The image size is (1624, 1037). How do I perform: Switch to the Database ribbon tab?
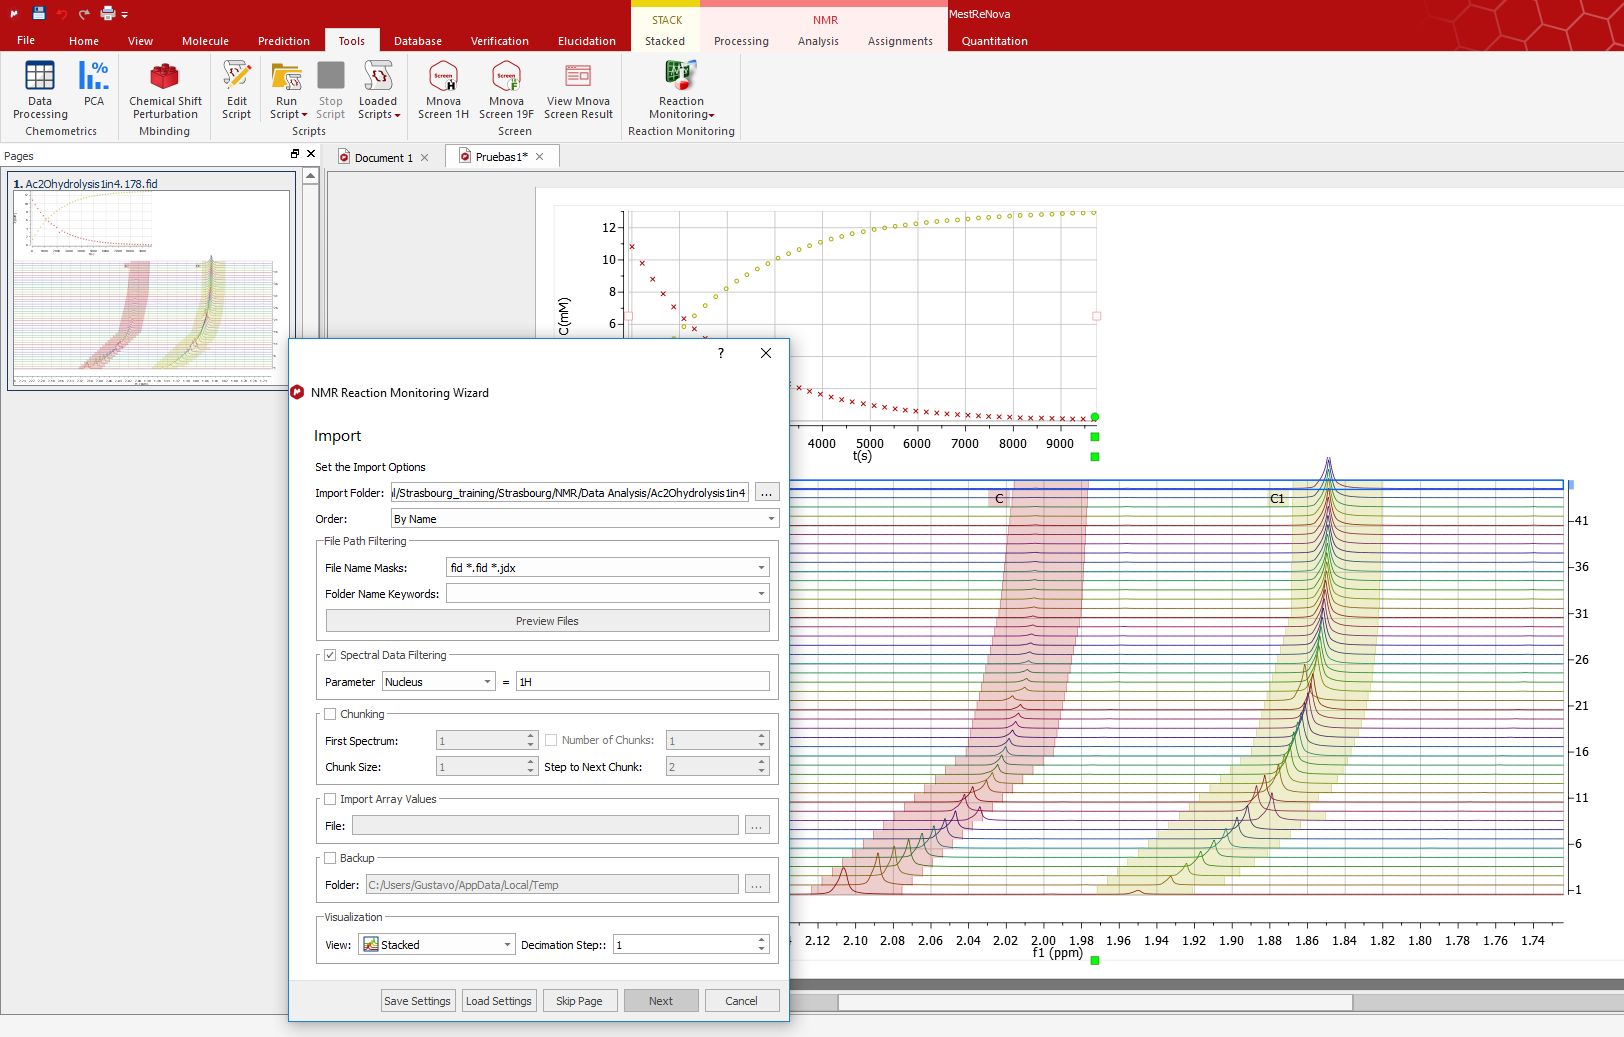pyautogui.click(x=418, y=41)
